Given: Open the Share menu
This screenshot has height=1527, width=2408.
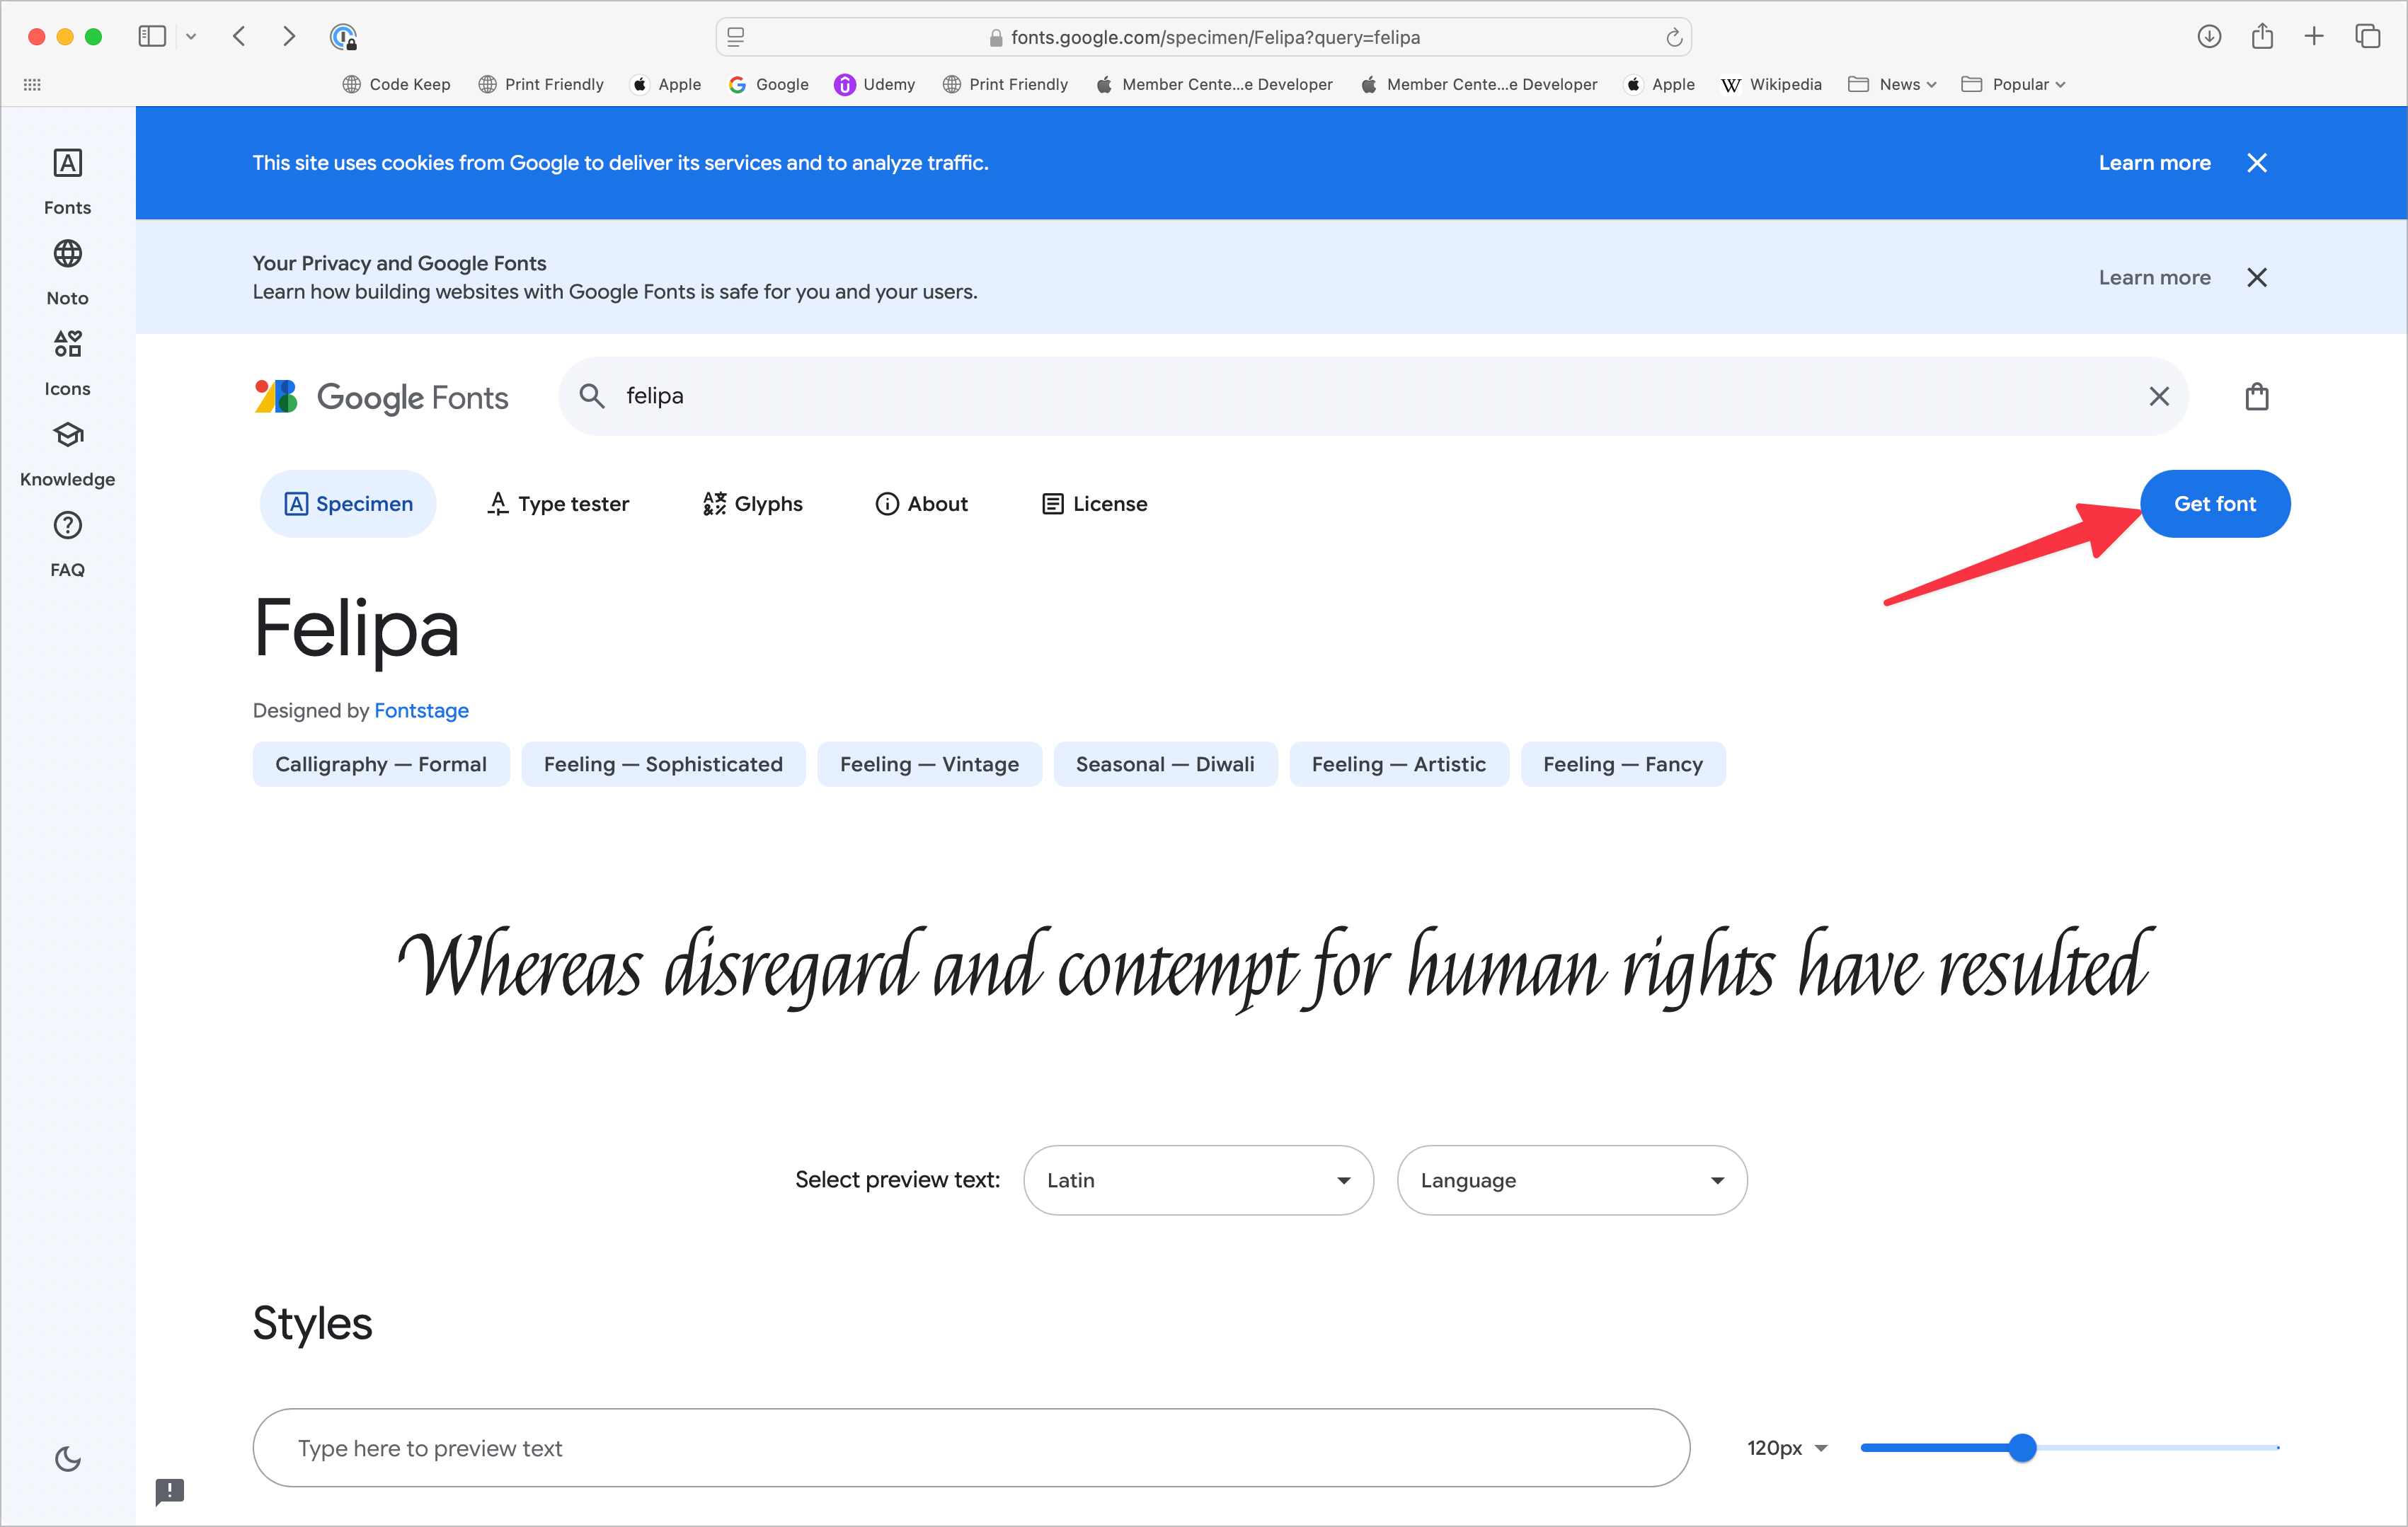Looking at the screenshot, I should tap(2262, 37).
